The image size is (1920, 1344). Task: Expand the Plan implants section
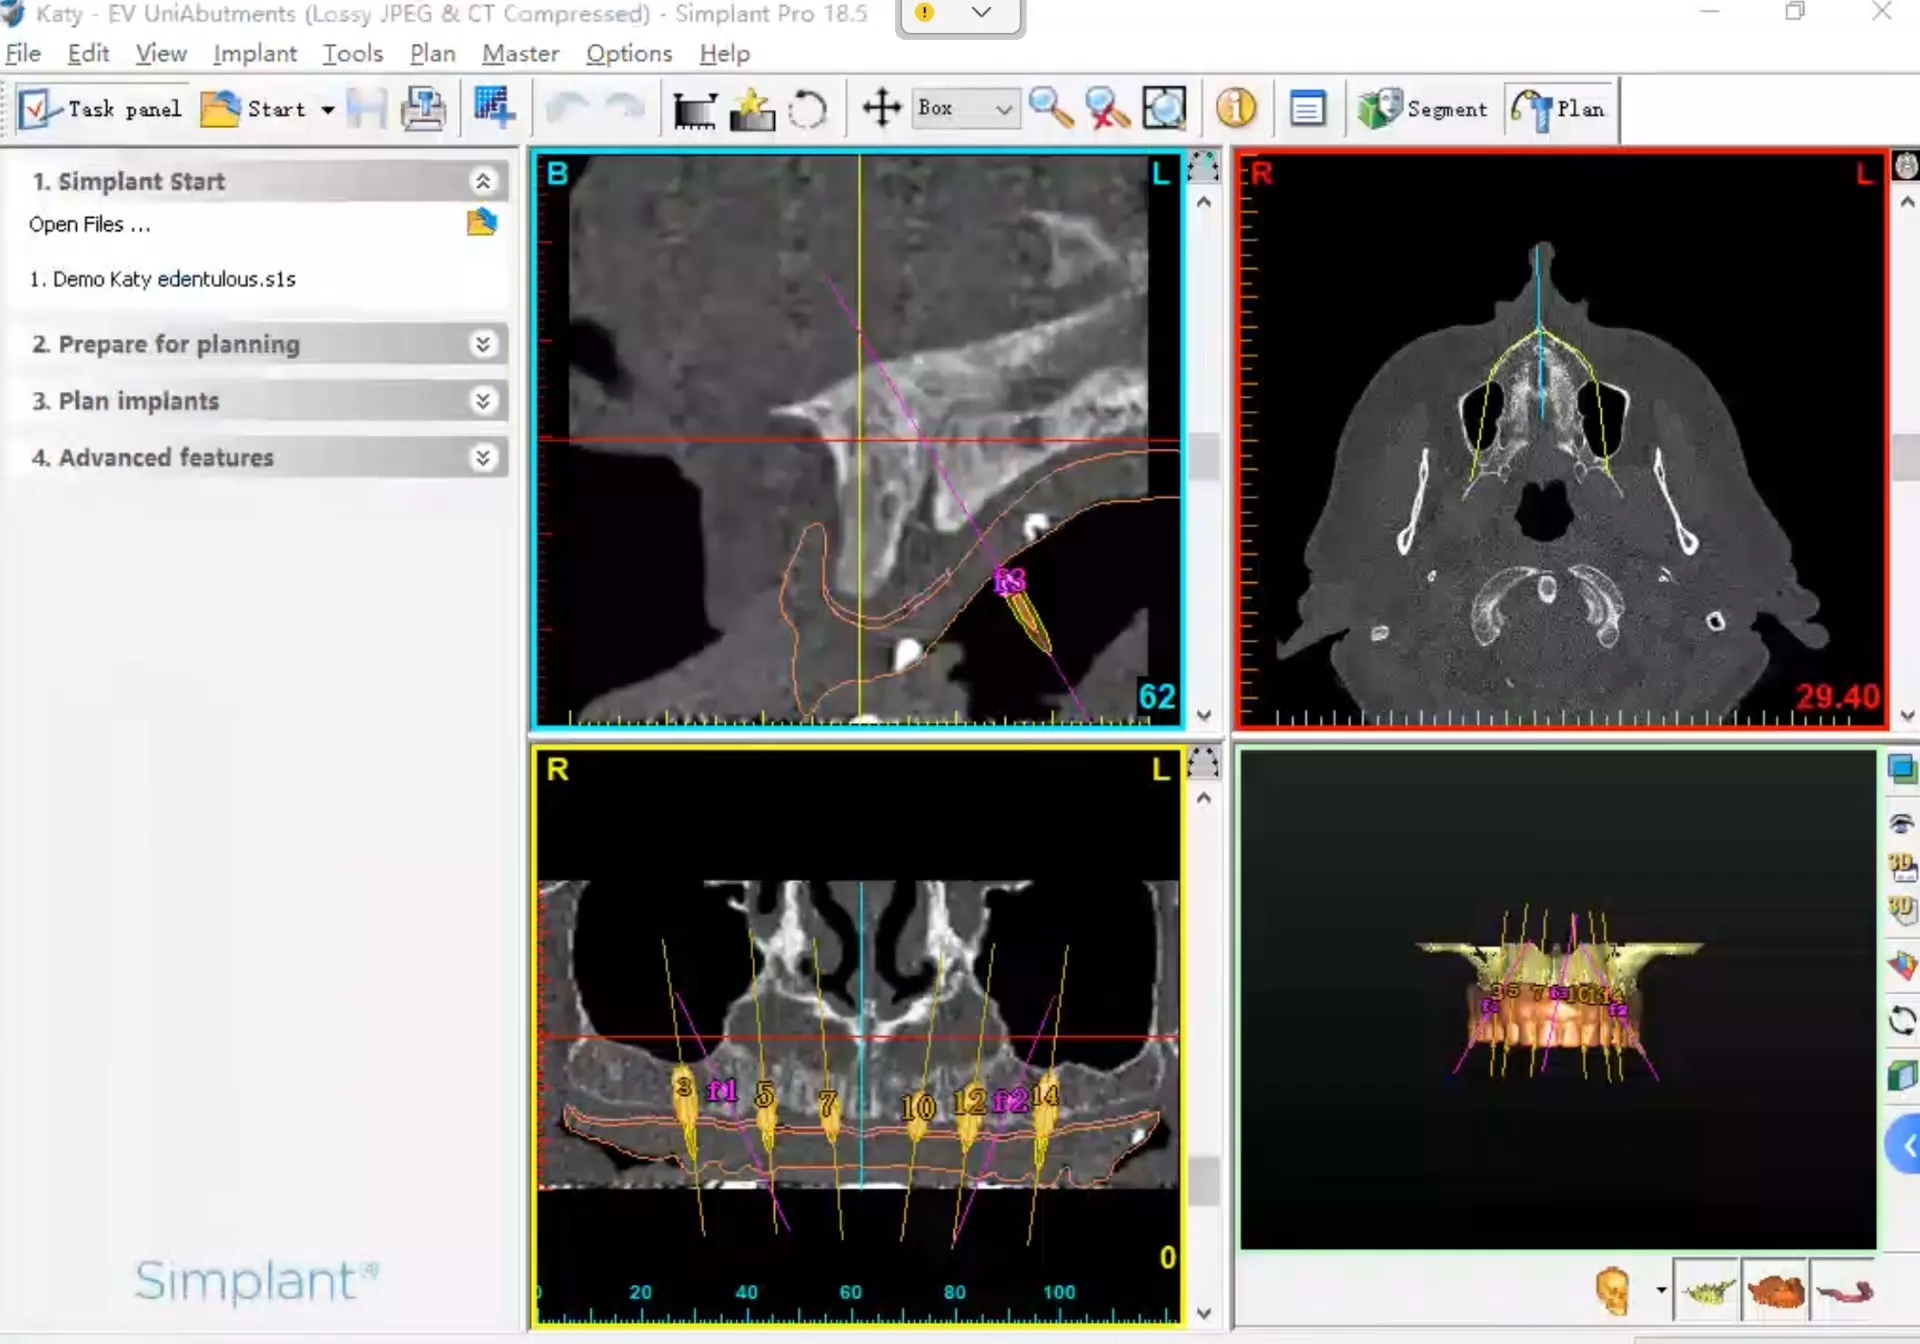tap(483, 401)
